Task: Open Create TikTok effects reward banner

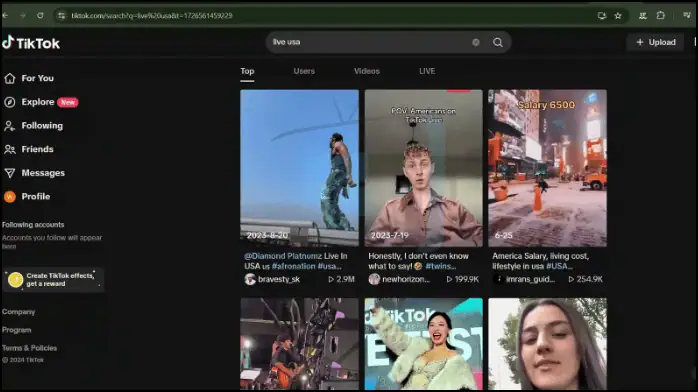Action: tap(53, 279)
